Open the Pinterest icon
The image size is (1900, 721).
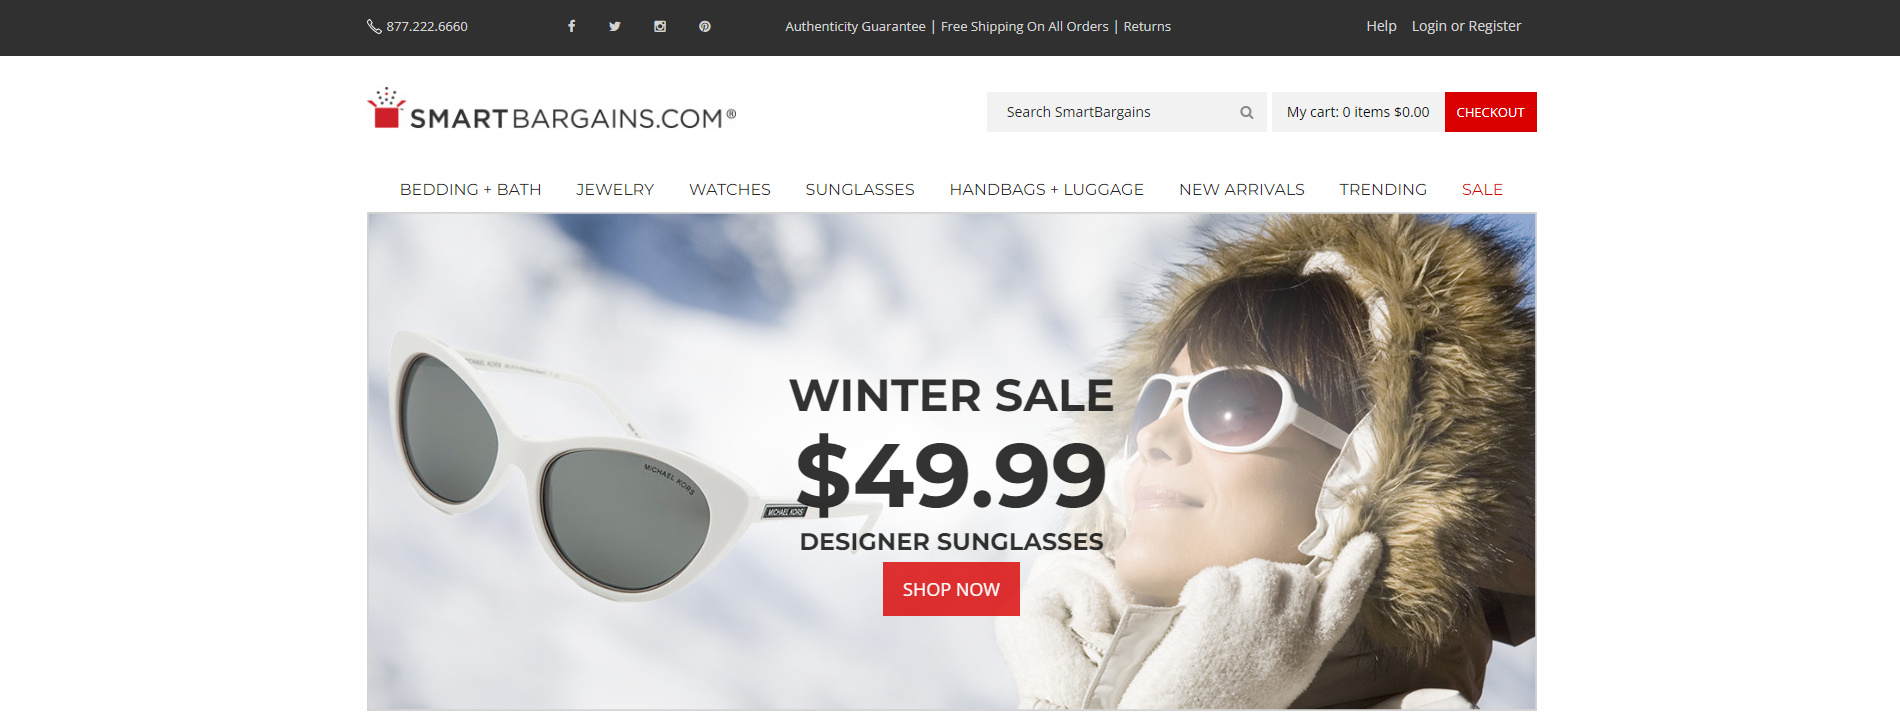[705, 26]
